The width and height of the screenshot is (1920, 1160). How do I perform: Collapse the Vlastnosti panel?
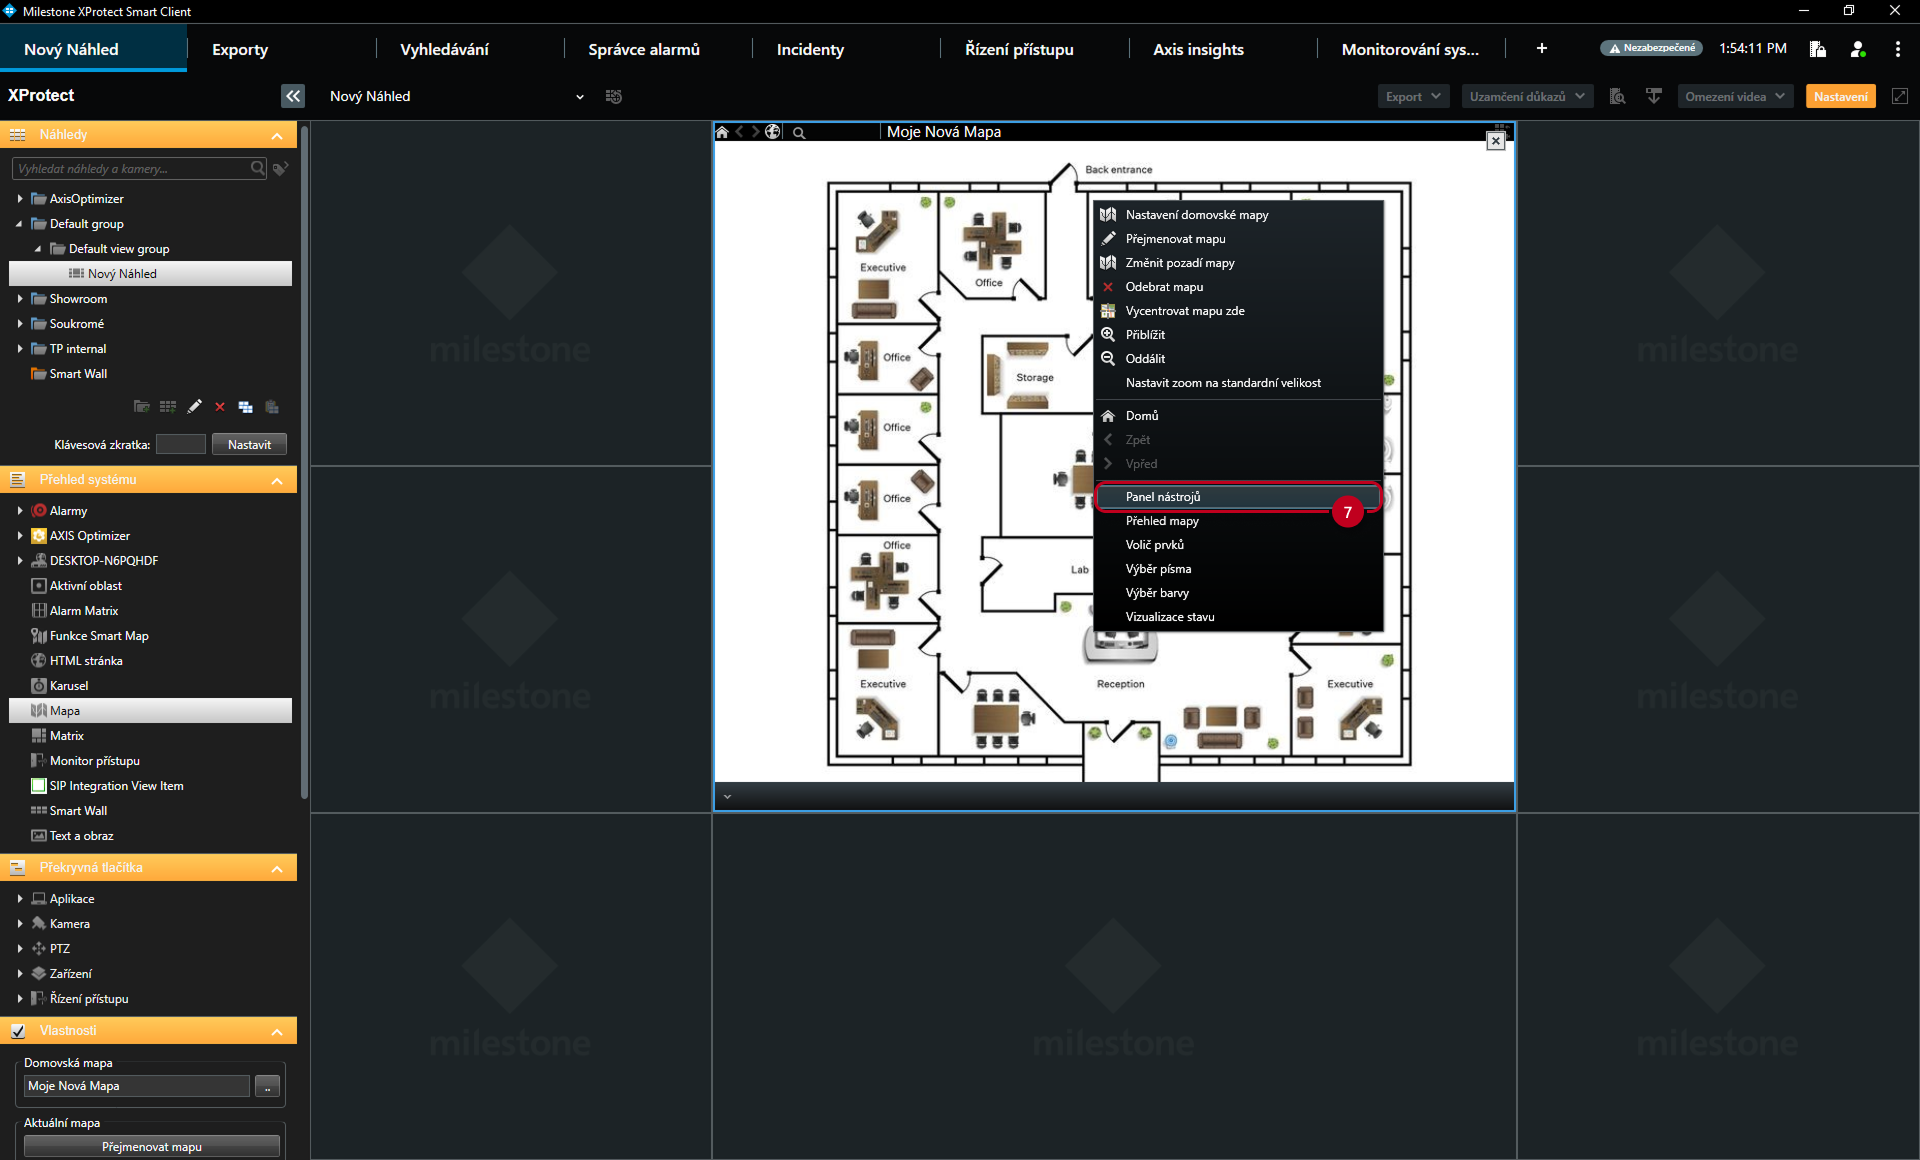[x=277, y=1031]
